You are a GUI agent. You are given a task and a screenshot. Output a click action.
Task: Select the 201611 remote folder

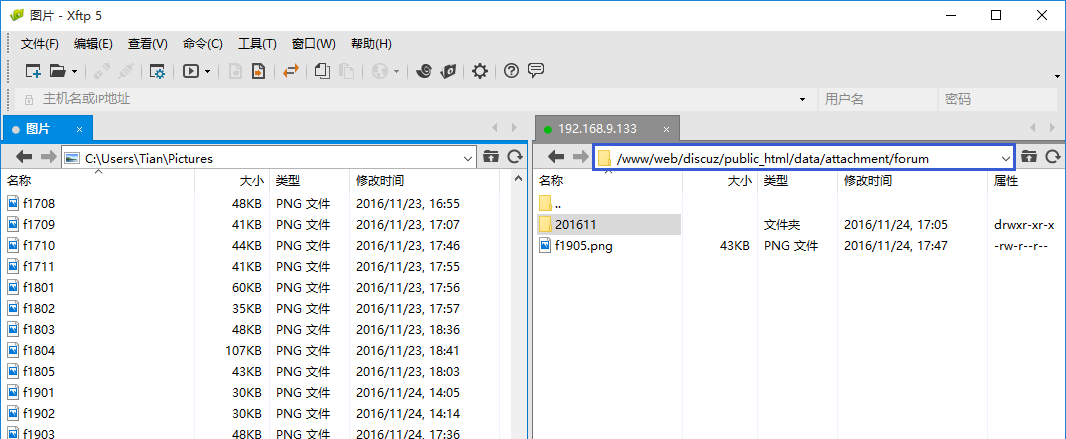pos(575,225)
